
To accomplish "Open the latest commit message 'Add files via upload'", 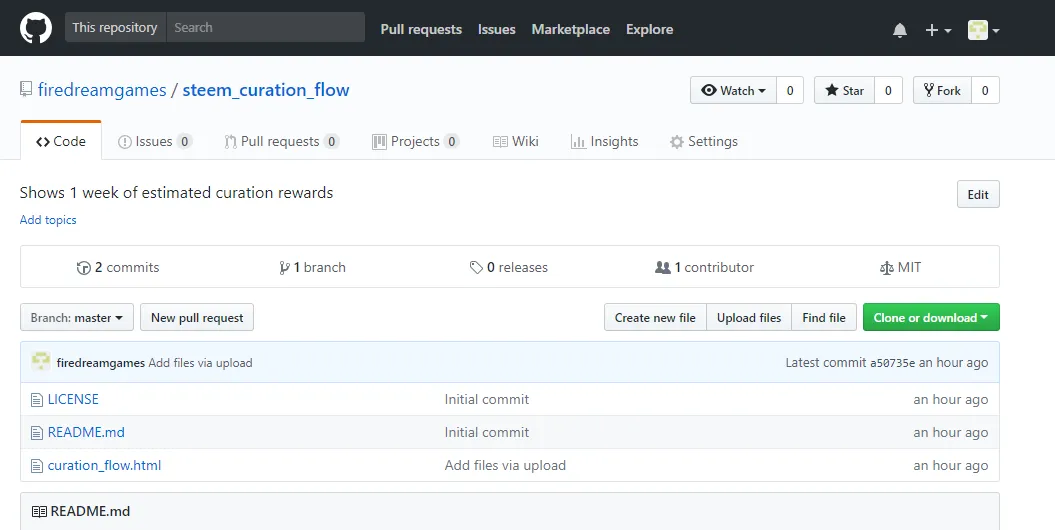I will pyautogui.click(x=201, y=363).
